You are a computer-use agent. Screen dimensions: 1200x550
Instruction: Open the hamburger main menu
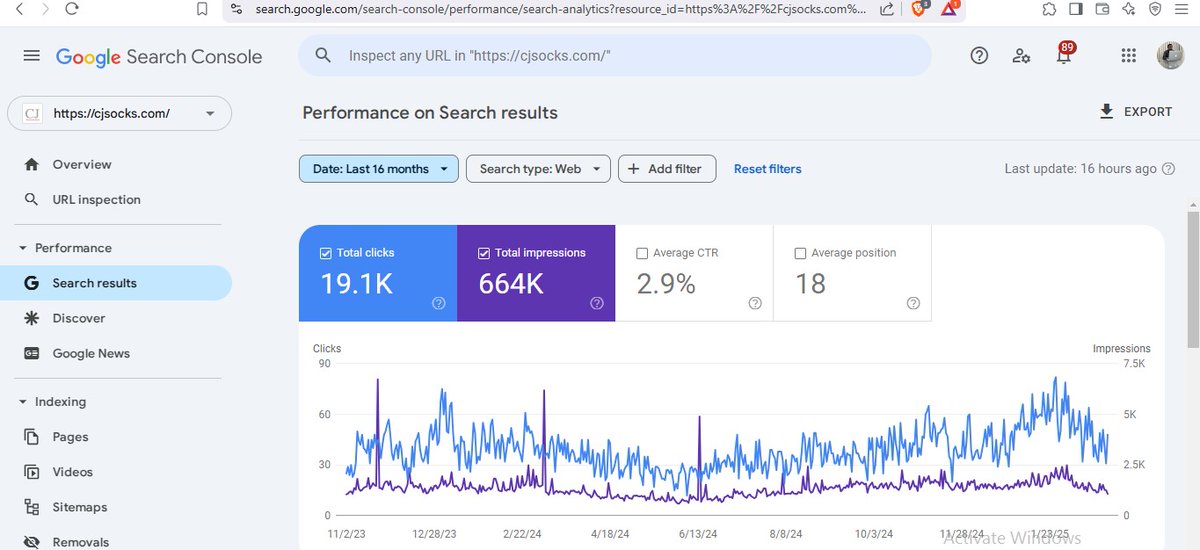[x=32, y=56]
